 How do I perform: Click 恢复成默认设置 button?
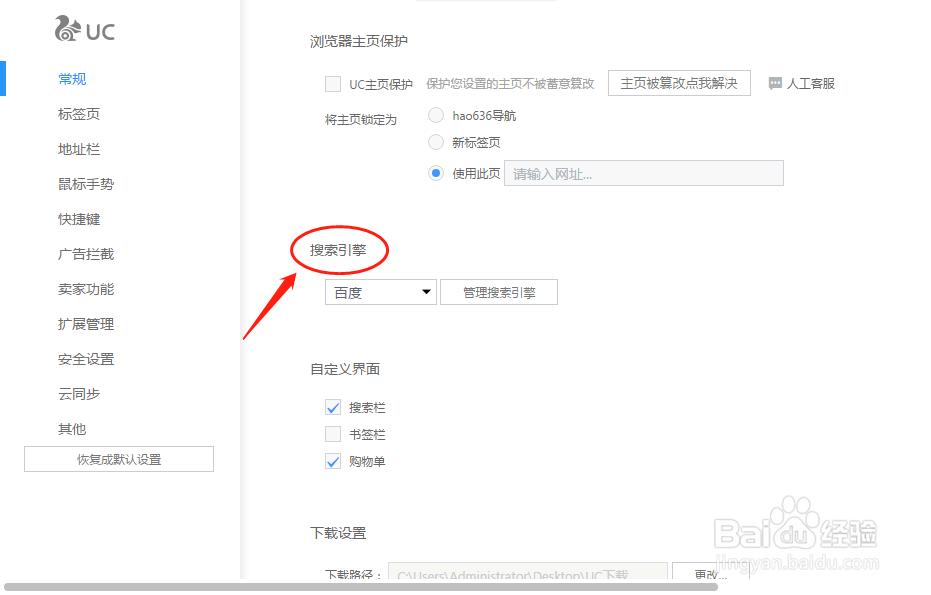[x=118, y=458]
